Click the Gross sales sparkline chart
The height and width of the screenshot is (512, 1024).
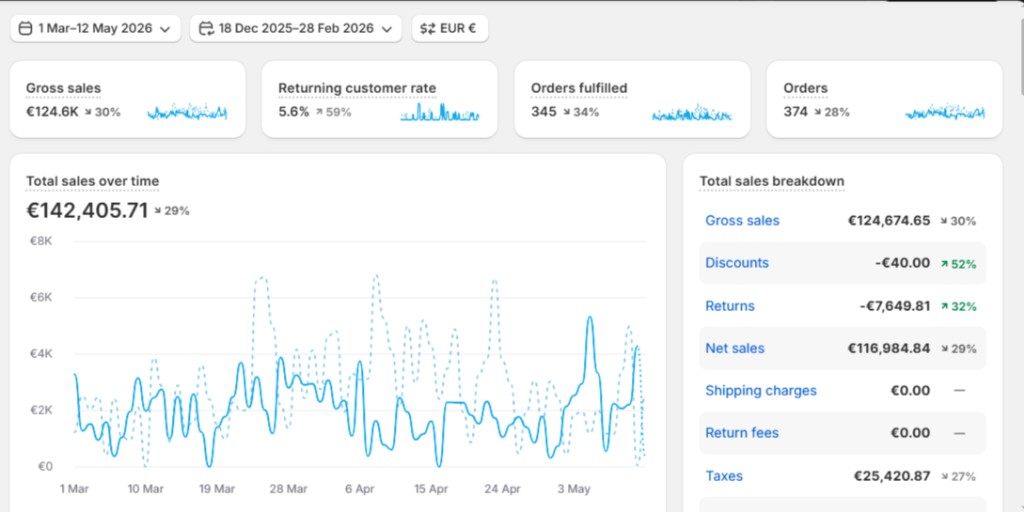[x=187, y=112]
